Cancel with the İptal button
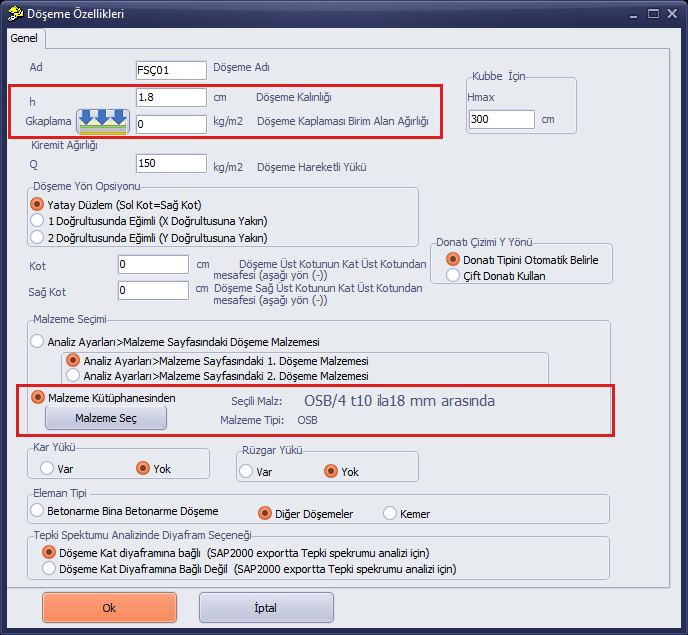 coord(266,608)
